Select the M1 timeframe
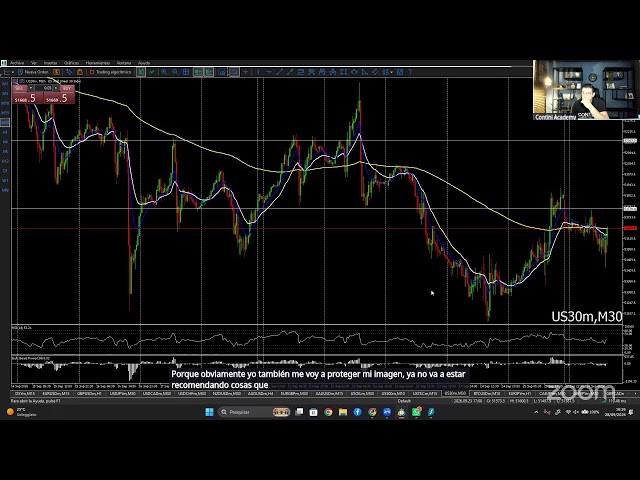The image size is (640, 480). tap(5, 84)
